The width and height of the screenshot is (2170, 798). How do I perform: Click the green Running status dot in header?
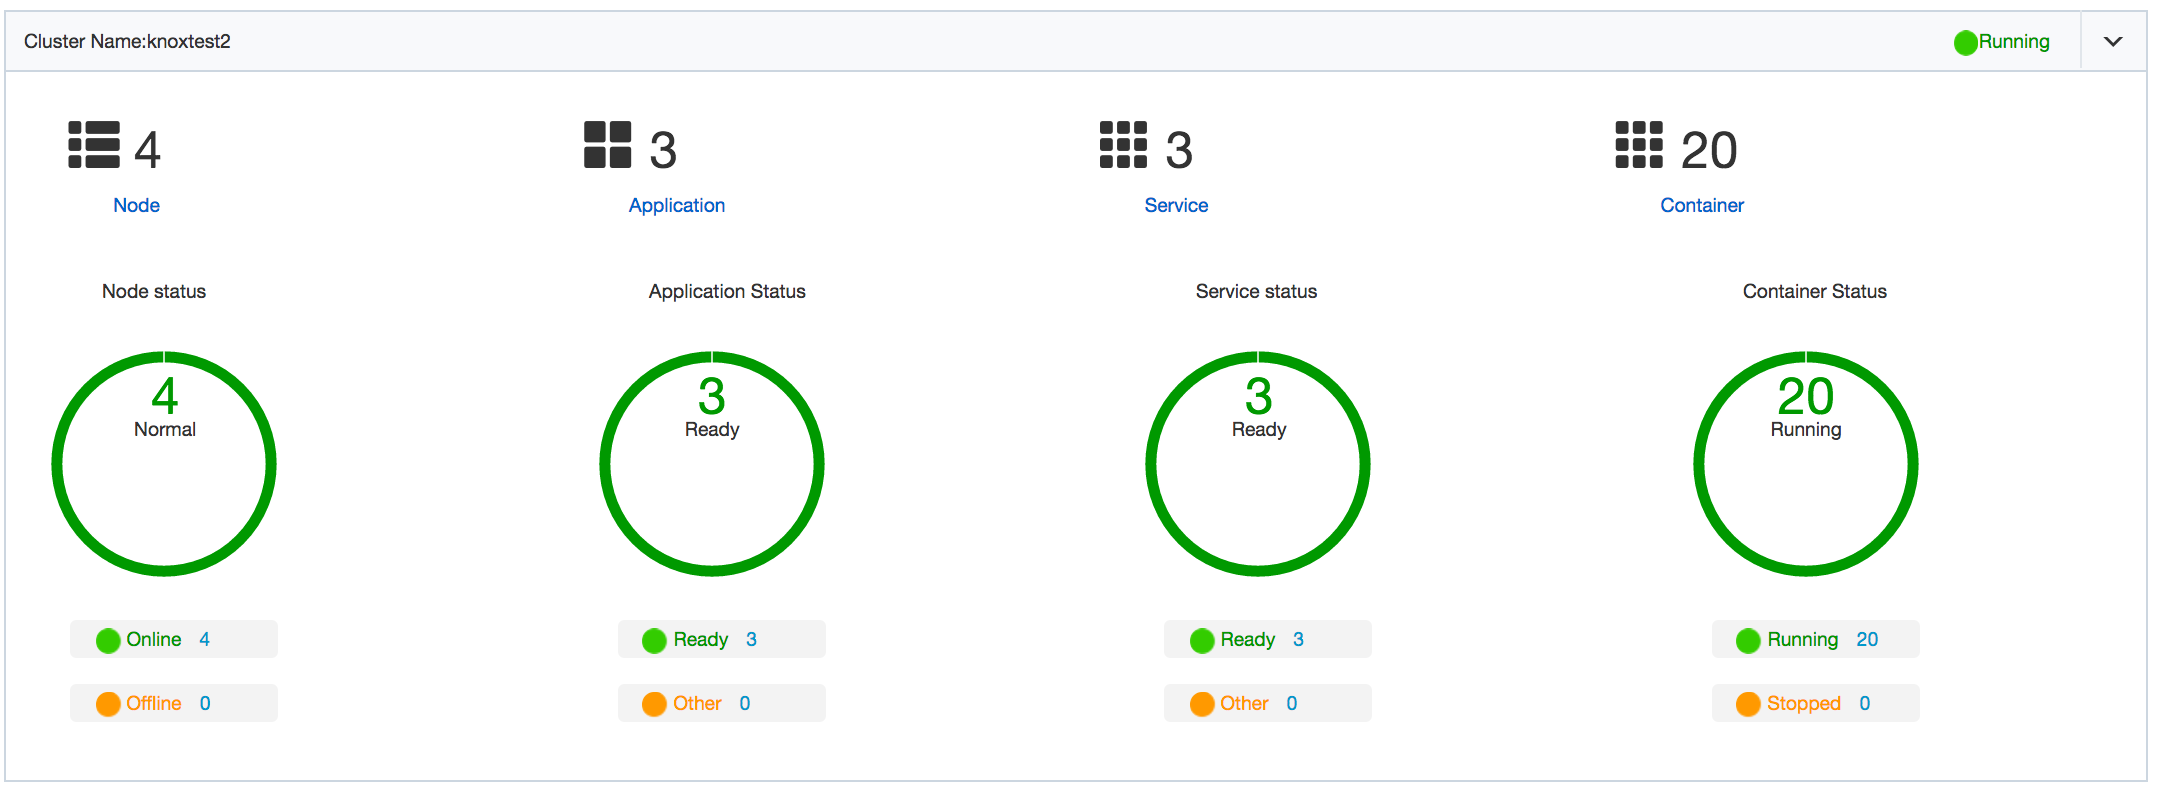tap(1966, 42)
